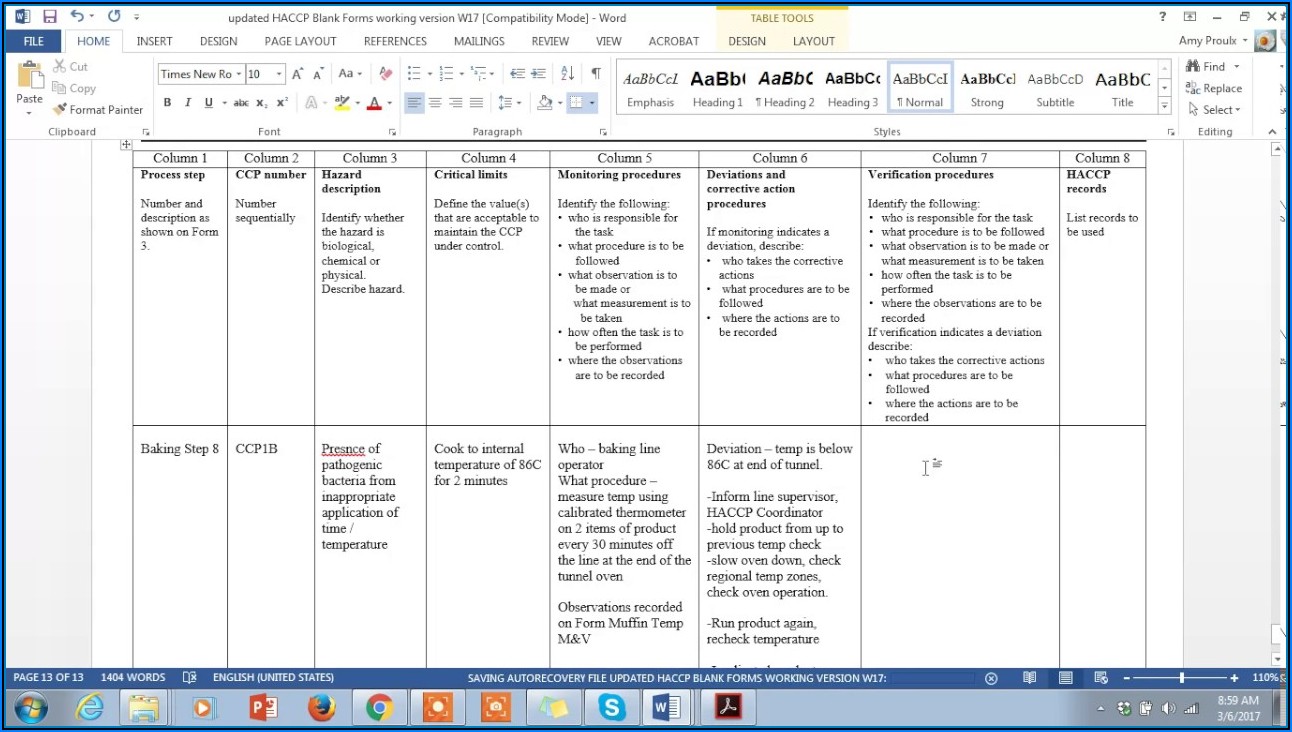Viewport: 1292px width, 732px height.
Task: Sort the selected text alphabetically
Action: [x=567, y=74]
